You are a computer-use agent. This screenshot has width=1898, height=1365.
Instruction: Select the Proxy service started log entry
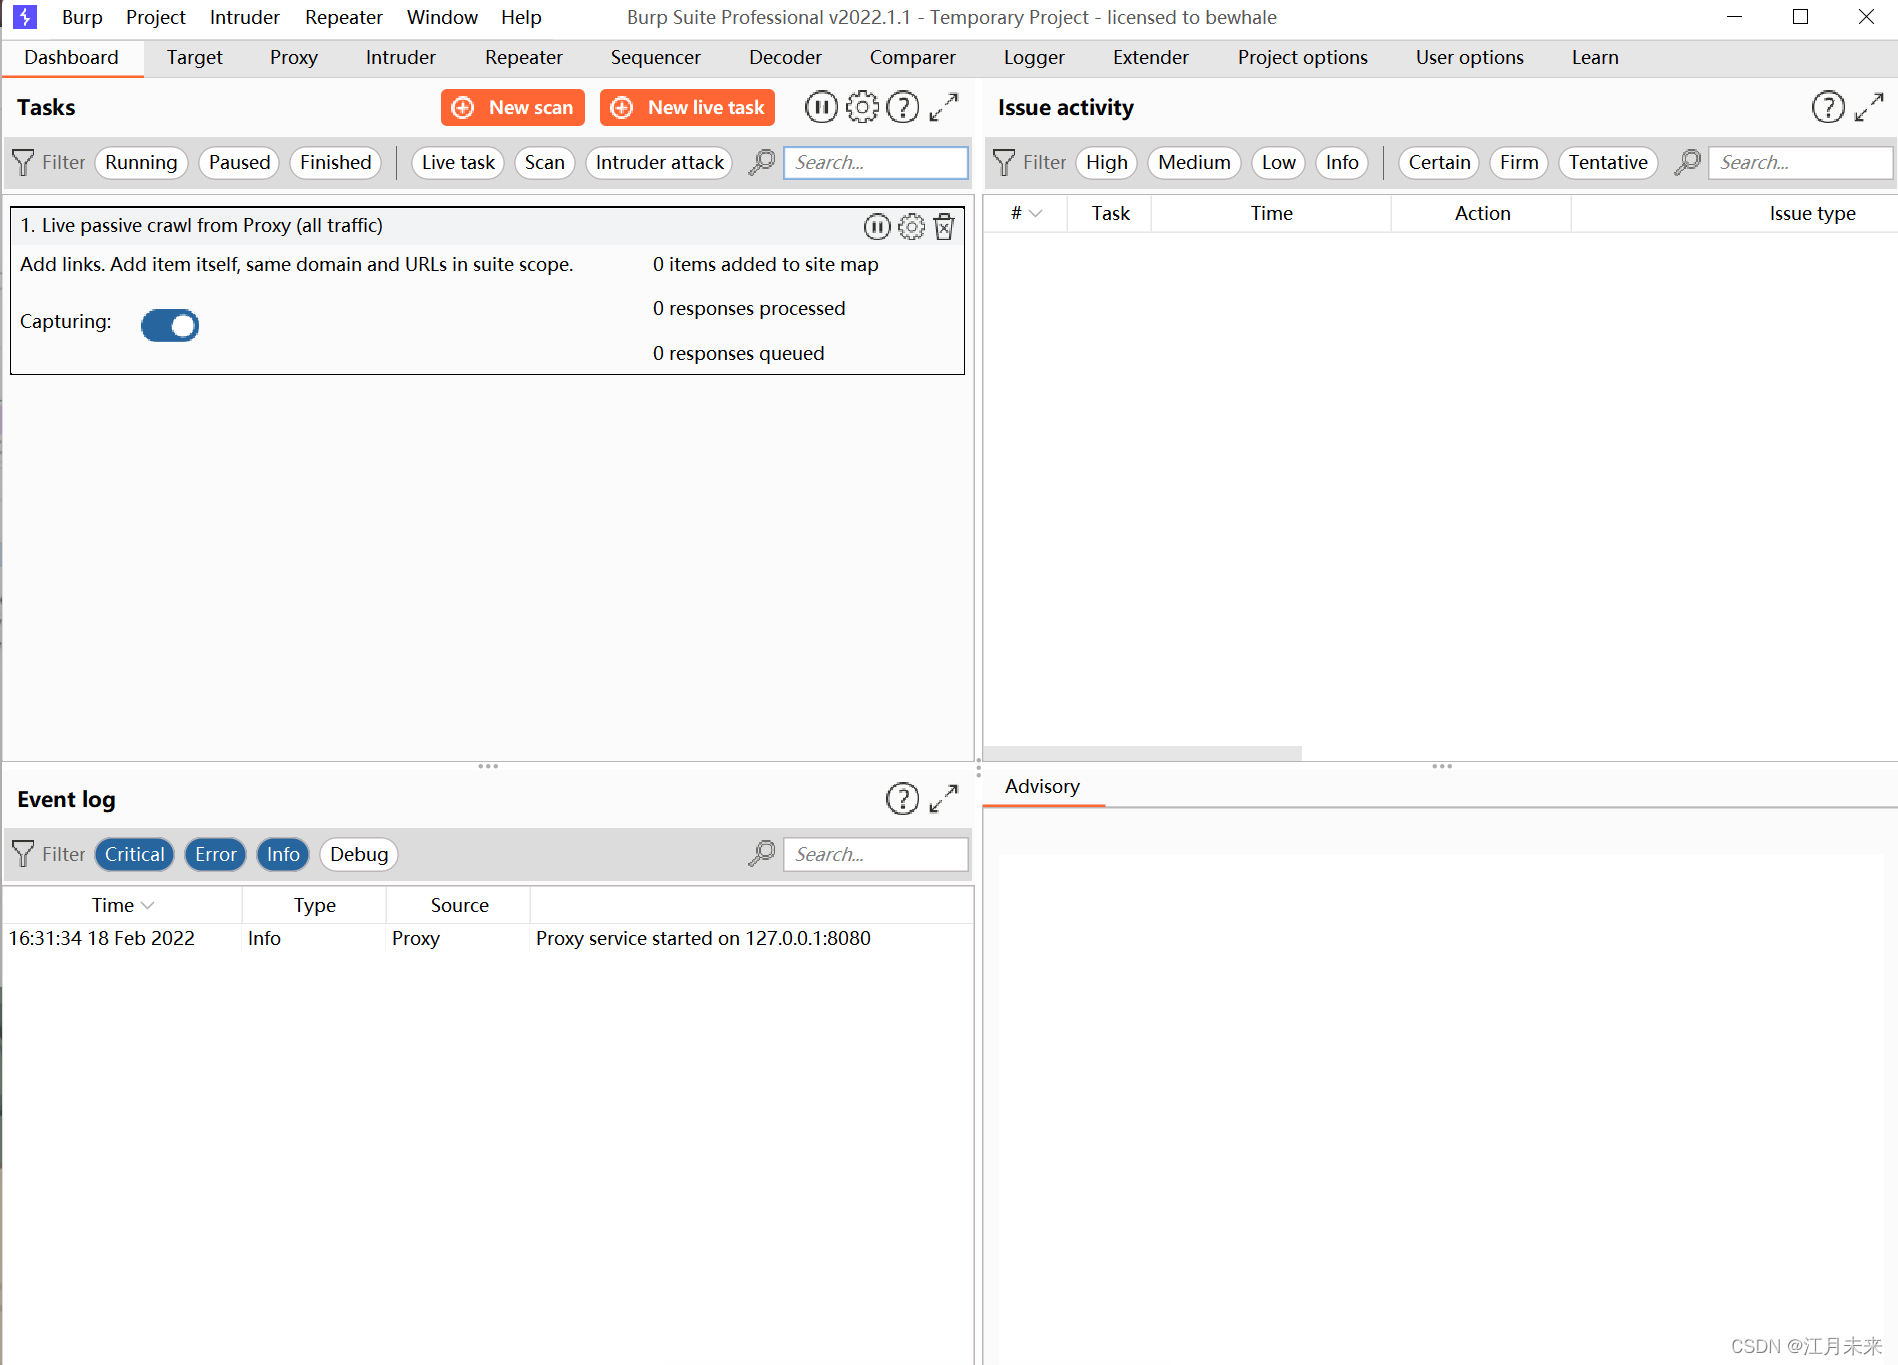point(488,938)
